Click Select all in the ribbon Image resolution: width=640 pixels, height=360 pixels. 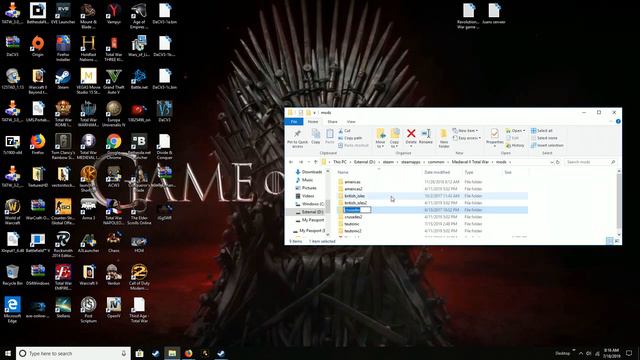coord(542,131)
